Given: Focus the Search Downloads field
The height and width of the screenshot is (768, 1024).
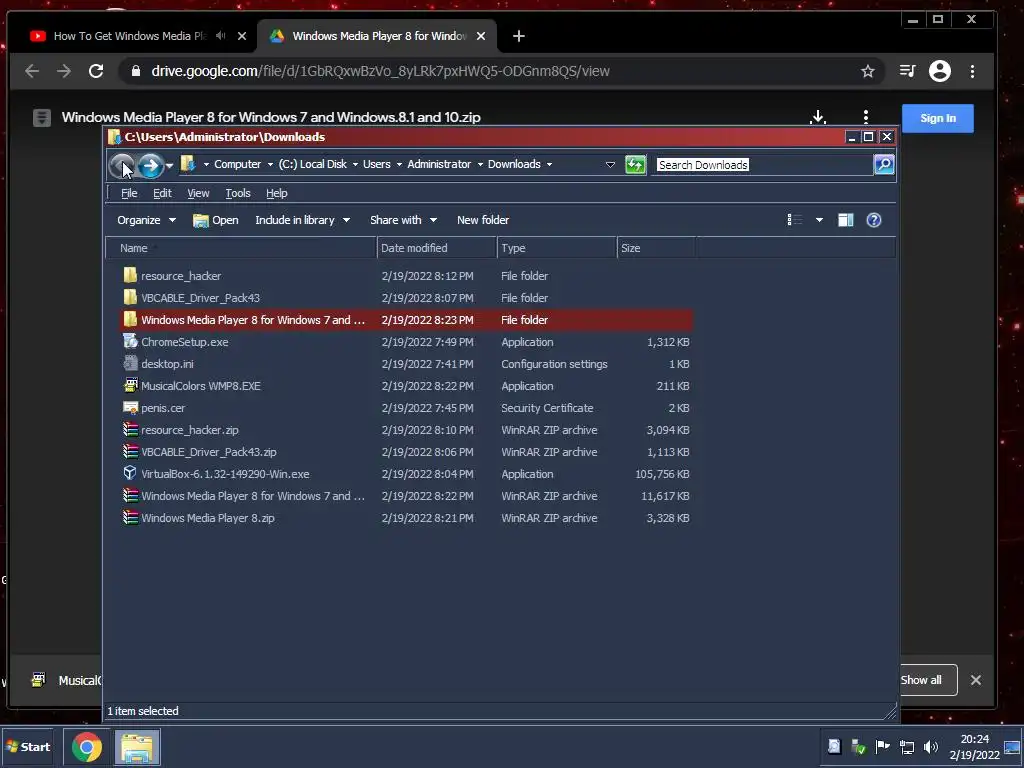Looking at the screenshot, I should click(764, 165).
